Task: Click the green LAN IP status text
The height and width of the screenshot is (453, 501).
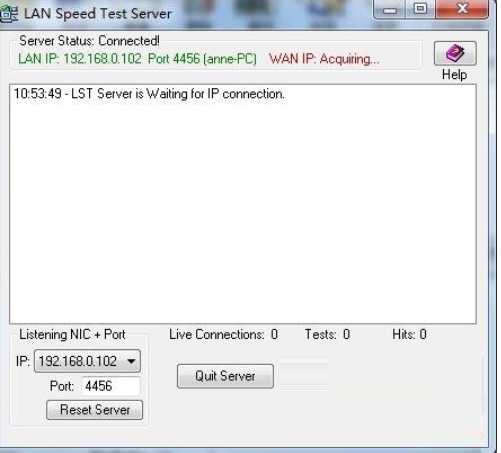Action: click(137, 59)
